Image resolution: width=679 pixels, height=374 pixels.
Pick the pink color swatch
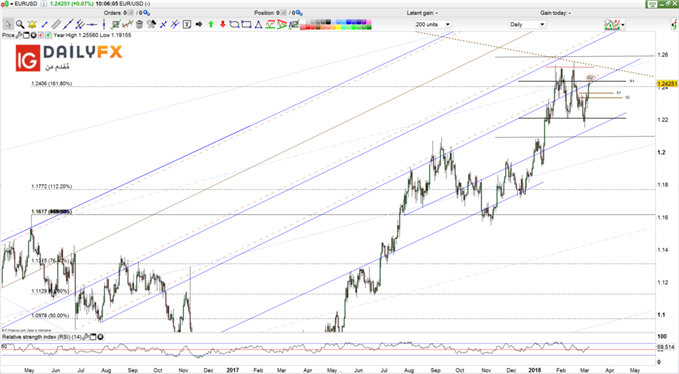[369, 22]
